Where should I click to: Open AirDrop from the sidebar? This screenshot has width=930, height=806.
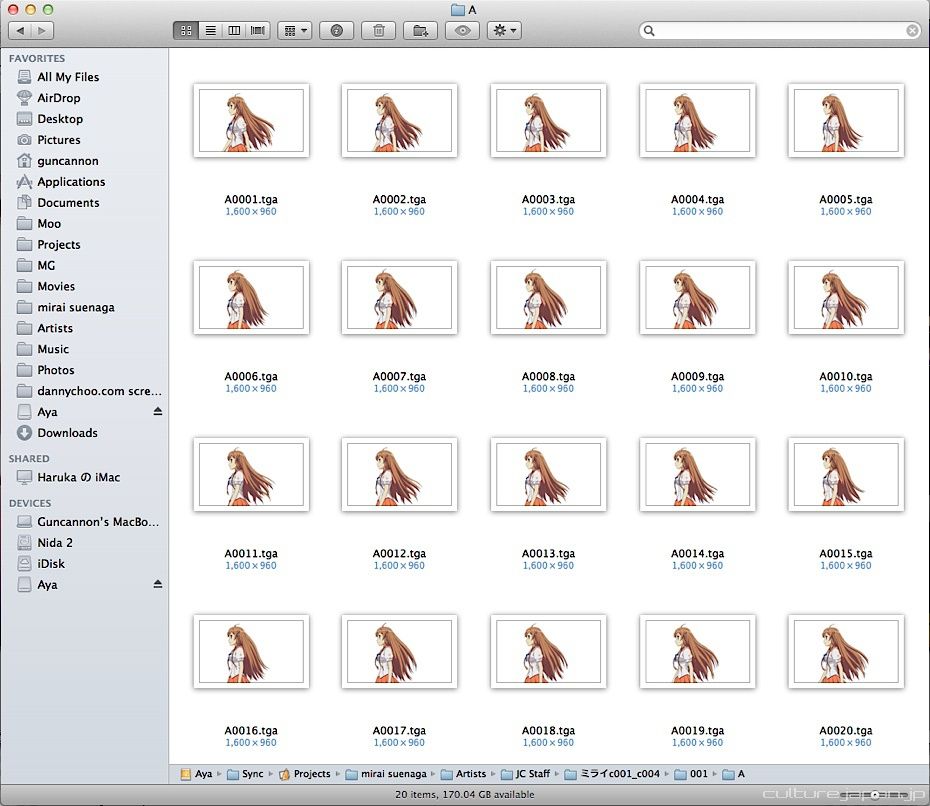click(x=58, y=98)
